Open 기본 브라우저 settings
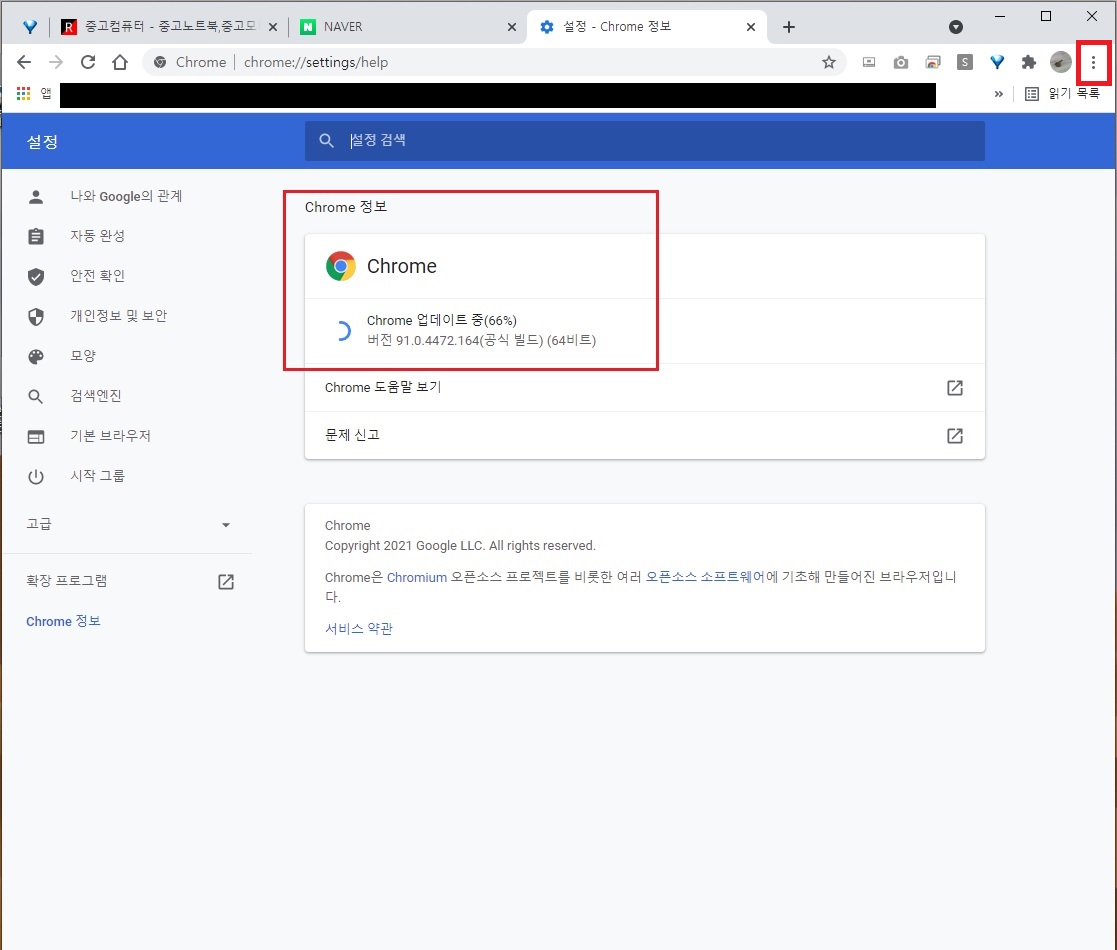1117x950 pixels. (110, 436)
